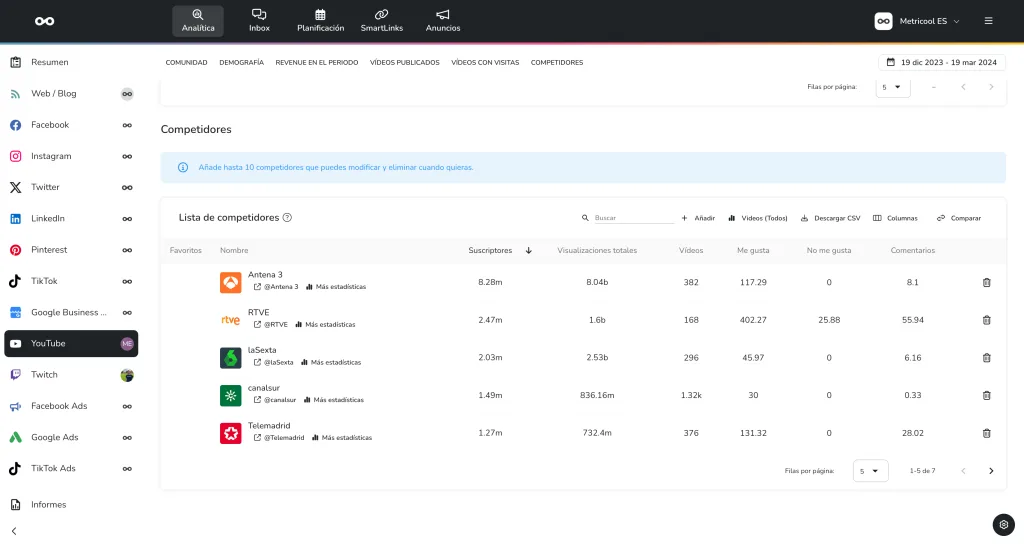The image size is (1024, 545).
Task: Open @Antena 3 channel link
Action: [x=276, y=287]
